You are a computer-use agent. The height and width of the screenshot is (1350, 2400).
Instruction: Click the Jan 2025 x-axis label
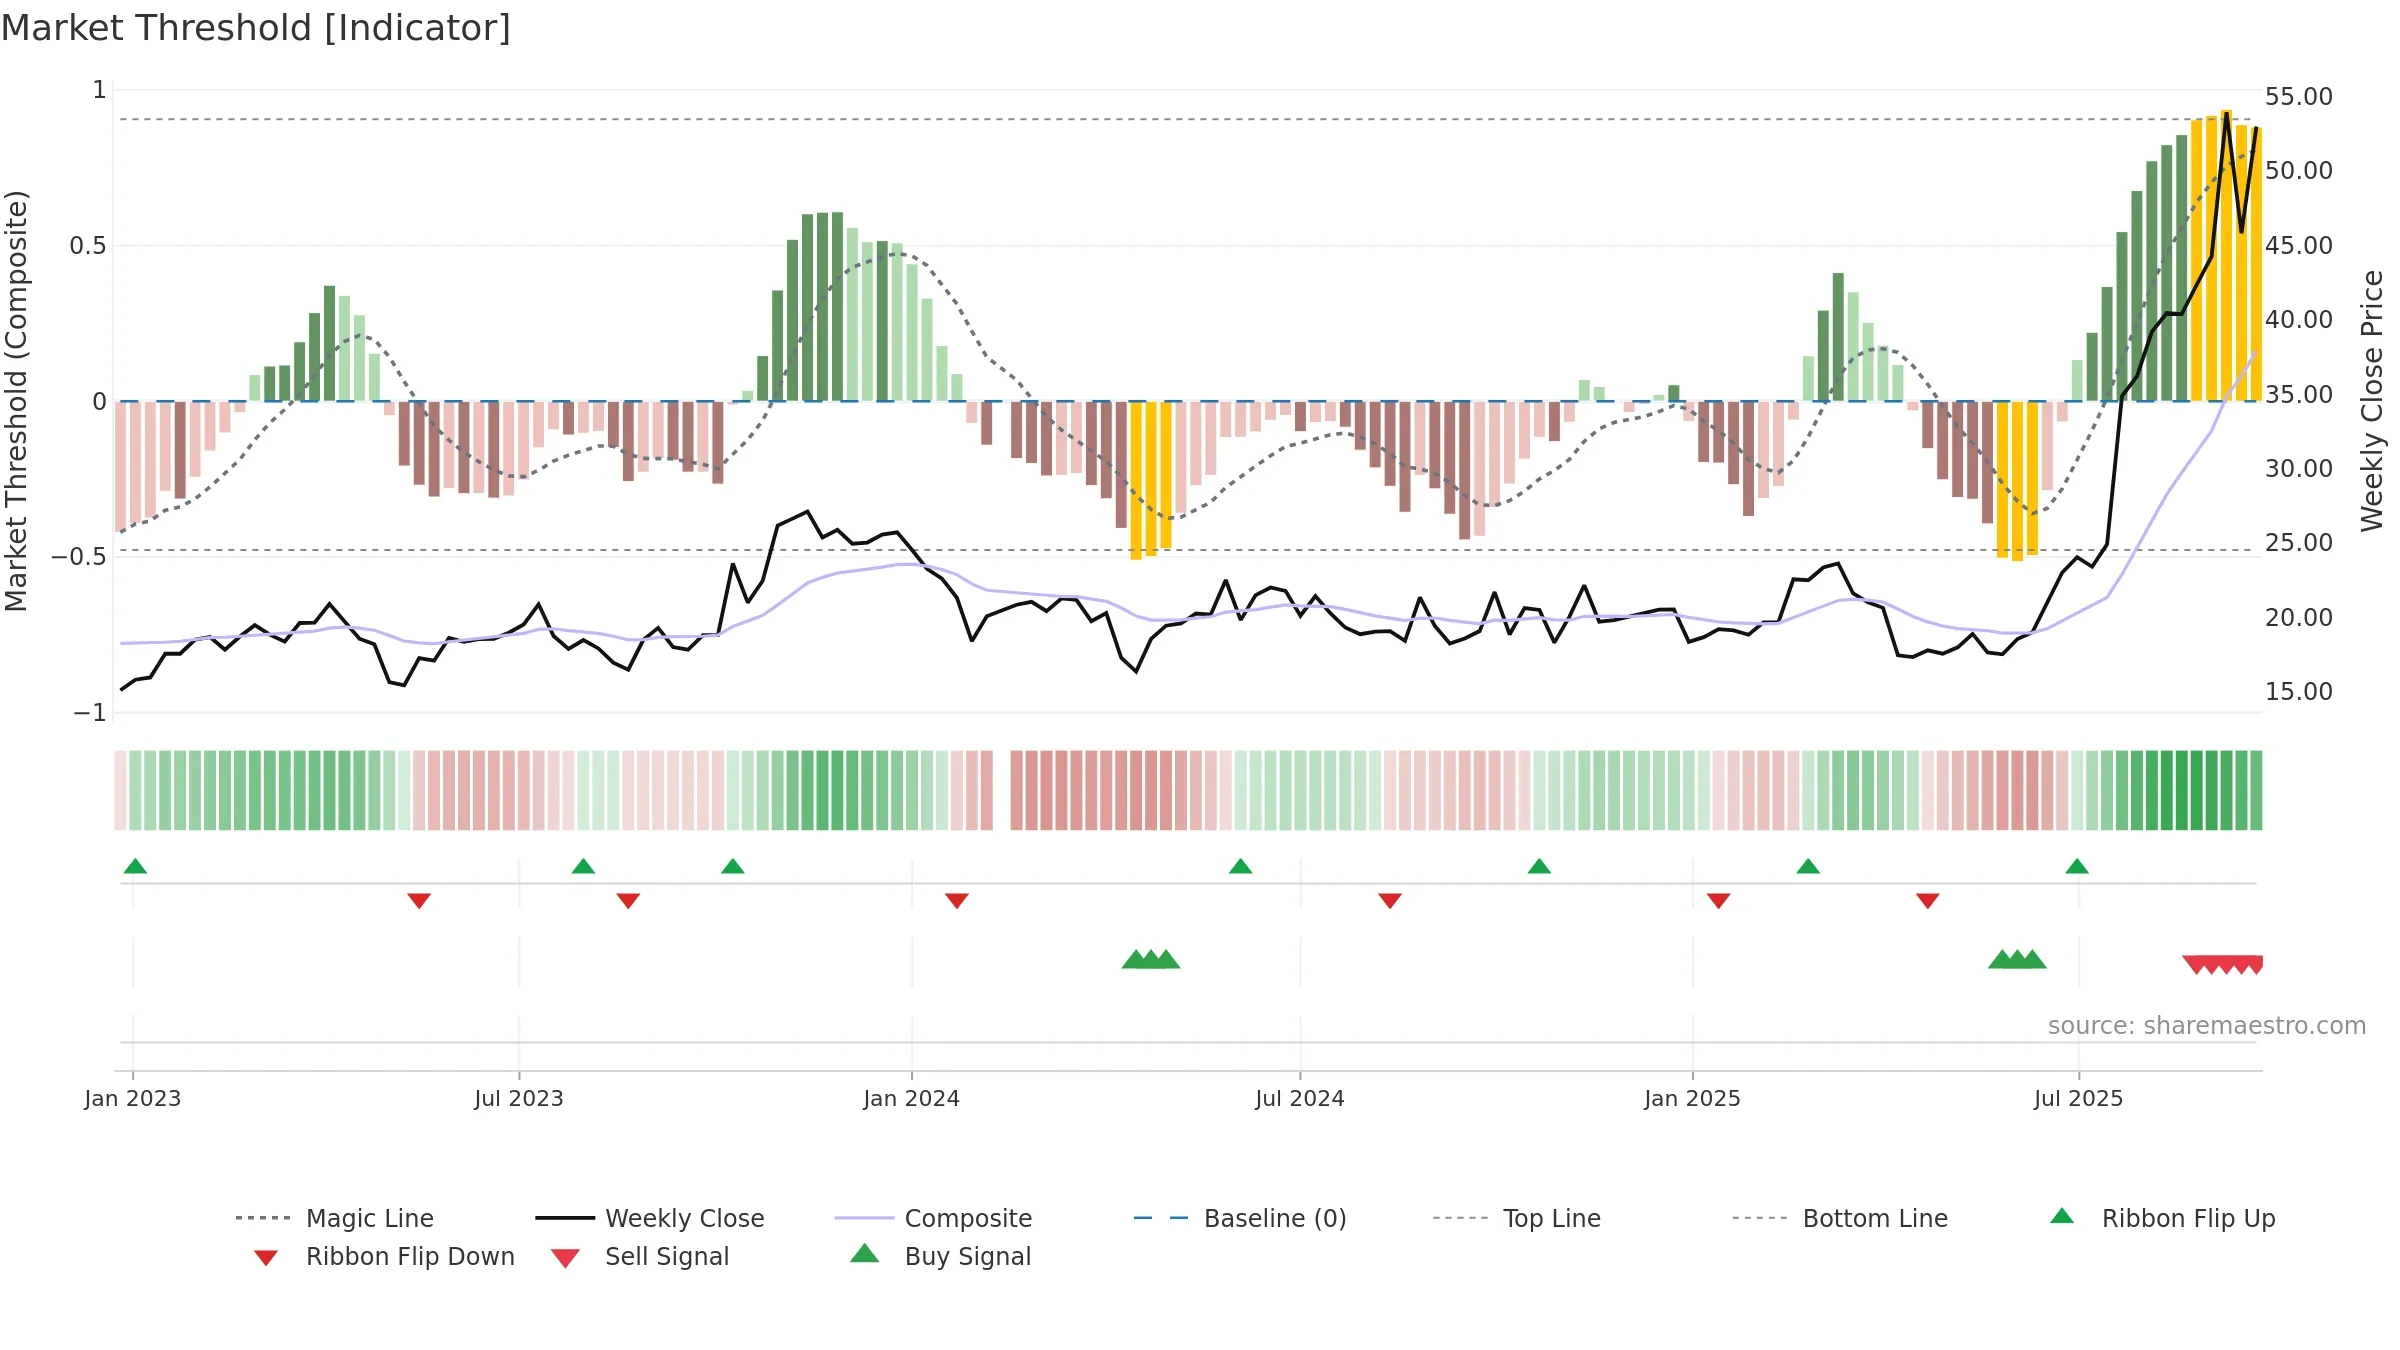click(x=1693, y=1099)
